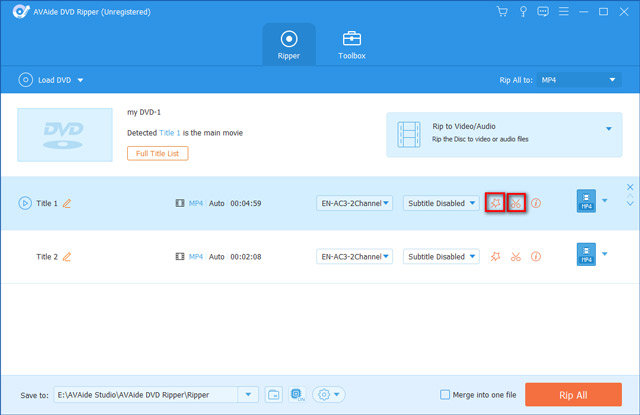Screen dimensions: 640x415
Task: Click the 00:02:08 duration of Title 2
Action: (246, 257)
